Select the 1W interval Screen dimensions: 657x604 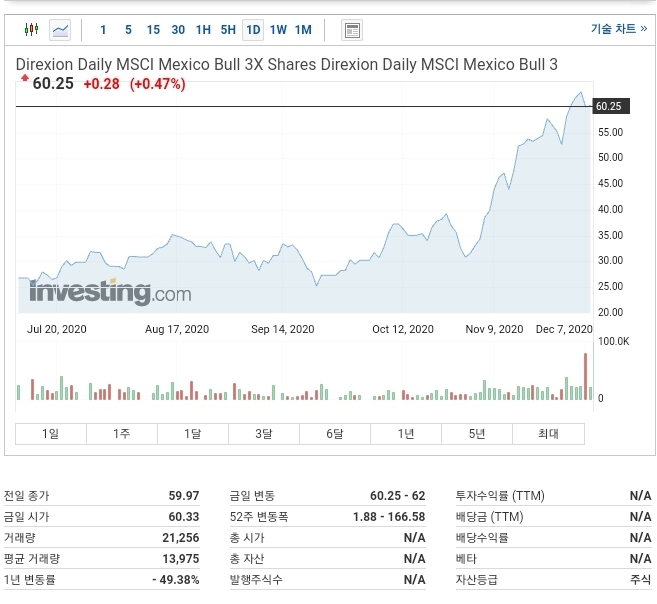tap(278, 30)
